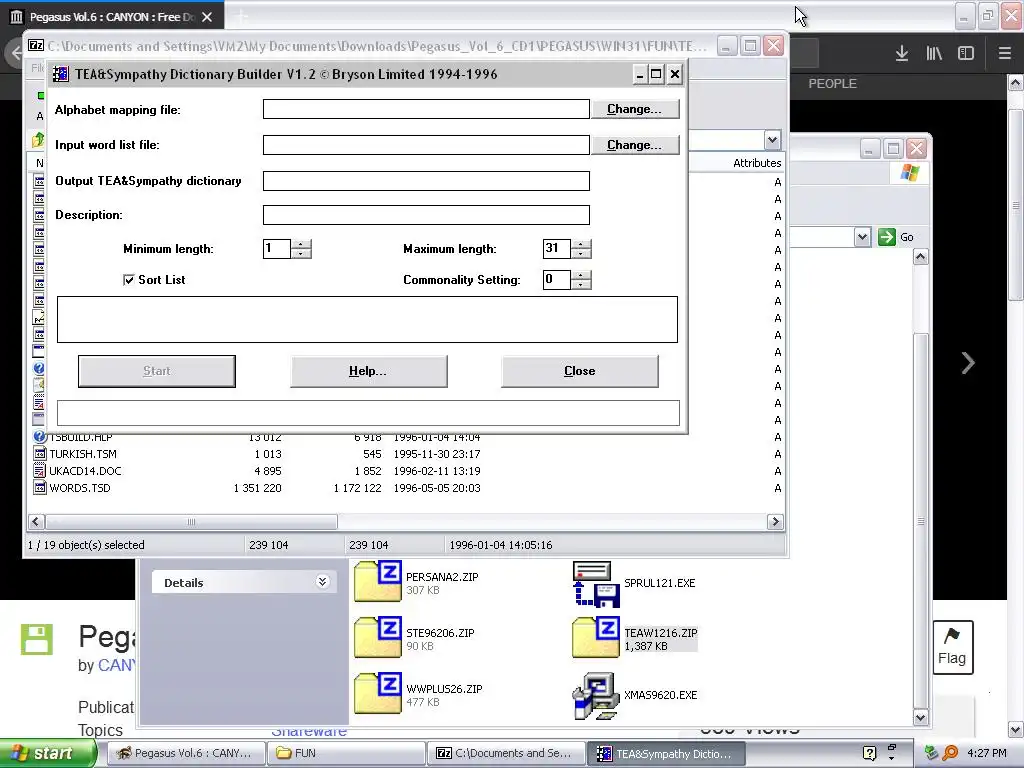The image size is (1024, 768).
Task: Click the Maximum length value box
Action: point(556,248)
